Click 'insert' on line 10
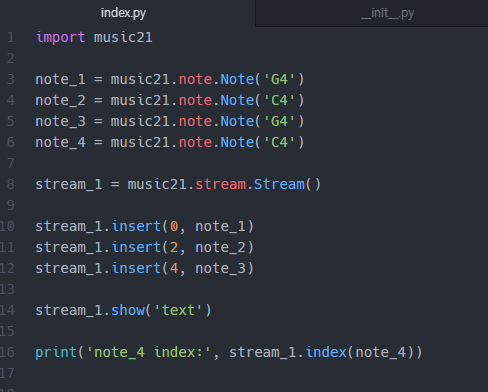This screenshot has width=488, height=392. click(136, 226)
